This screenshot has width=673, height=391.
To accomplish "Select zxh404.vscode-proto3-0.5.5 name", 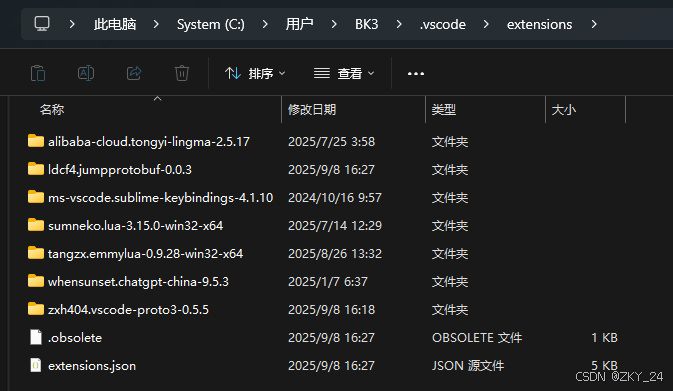I will point(128,310).
